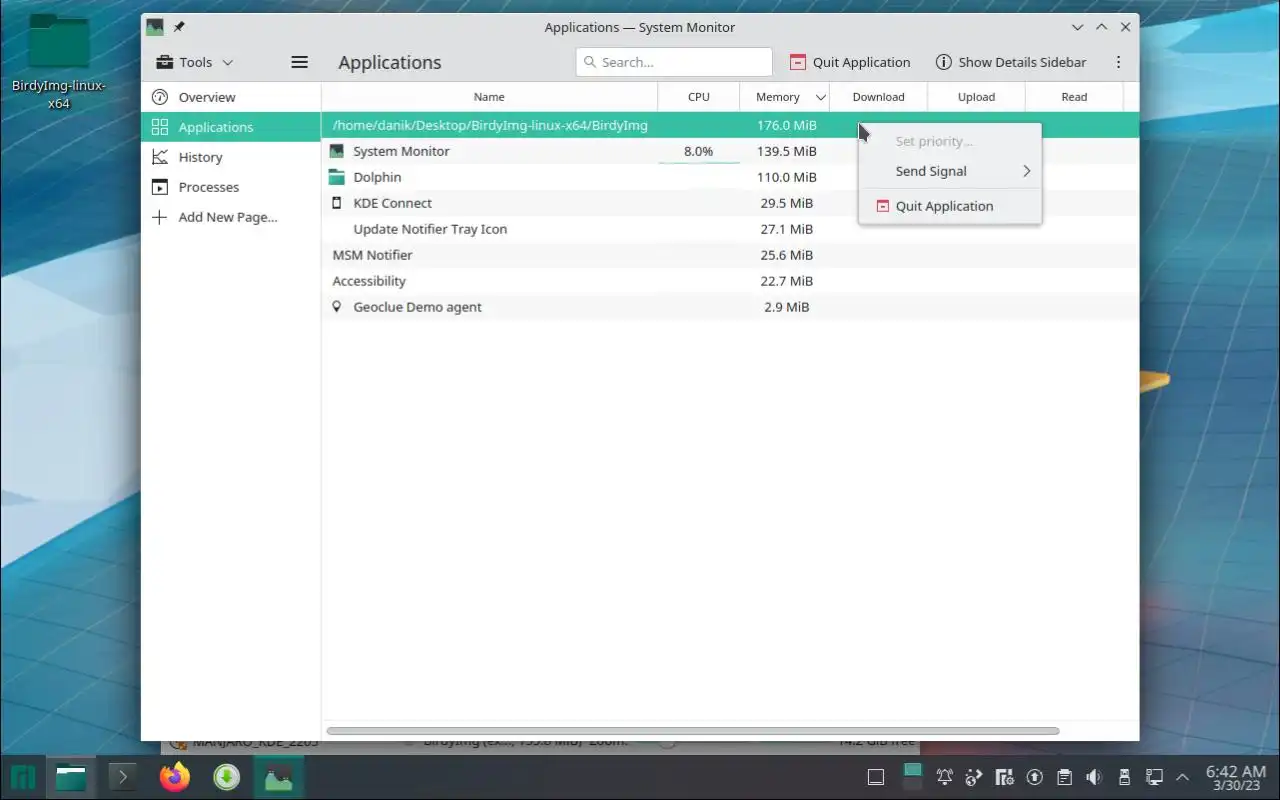The height and width of the screenshot is (800, 1280).
Task: Select the Applications sidebar page
Action: tap(231, 127)
